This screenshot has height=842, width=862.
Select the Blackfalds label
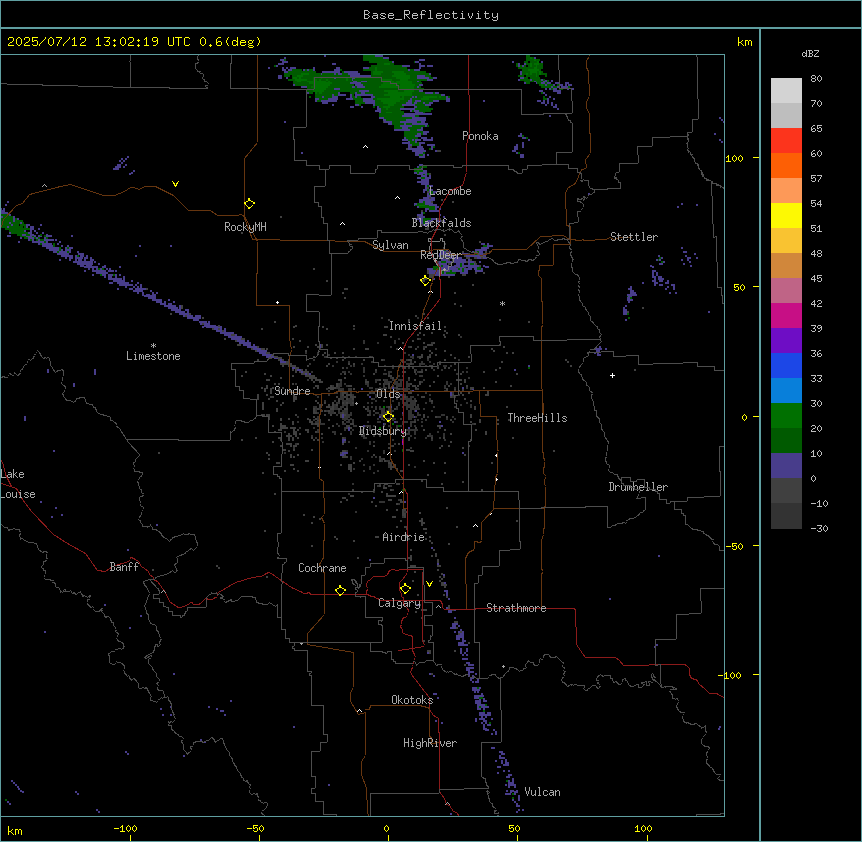click(x=441, y=223)
